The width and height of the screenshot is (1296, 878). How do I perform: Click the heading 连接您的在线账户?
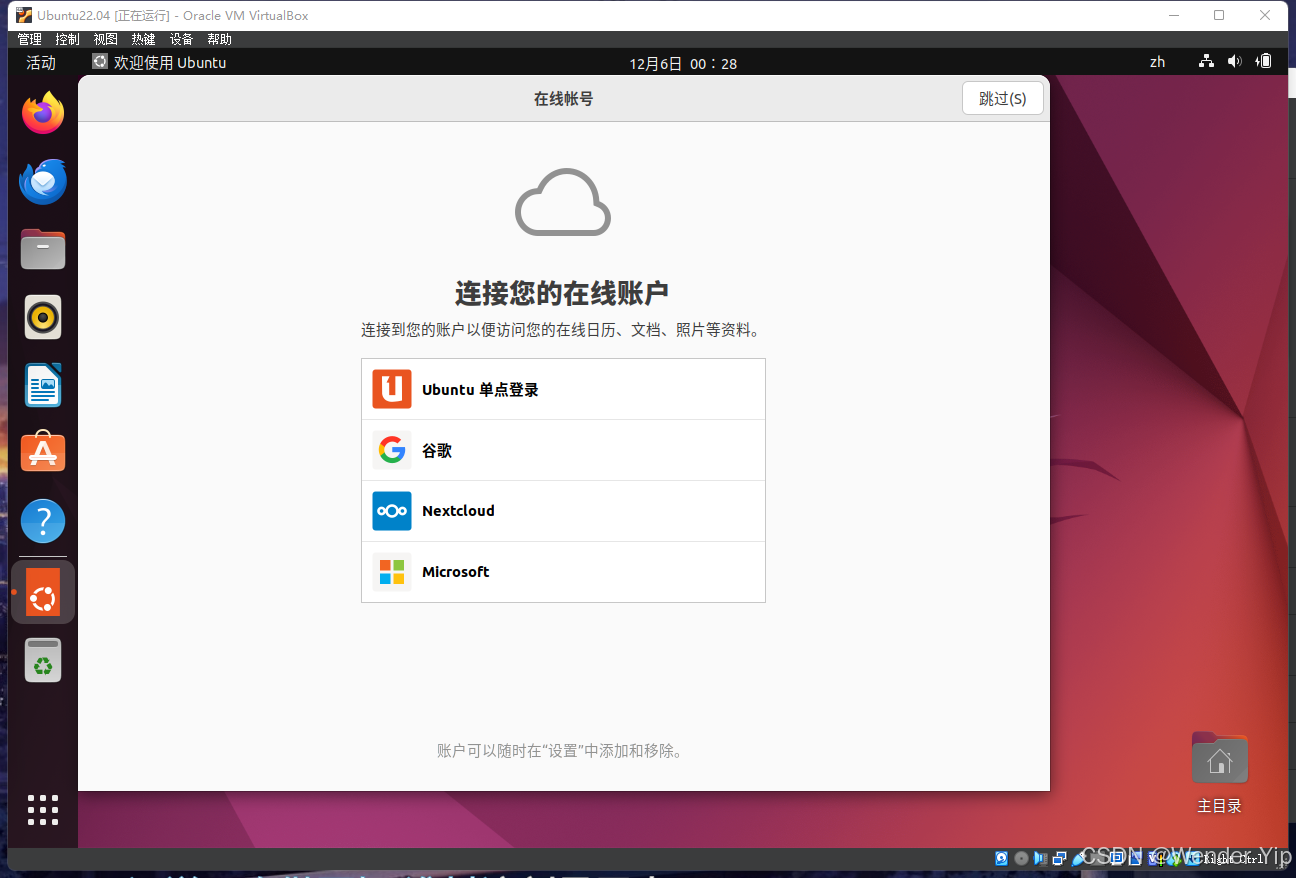pyautogui.click(x=562, y=293)
